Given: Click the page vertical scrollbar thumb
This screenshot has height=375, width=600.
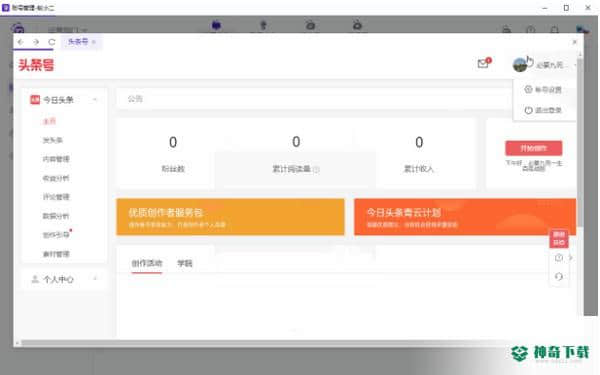Looking at the screenshot, I should (580, 142).
